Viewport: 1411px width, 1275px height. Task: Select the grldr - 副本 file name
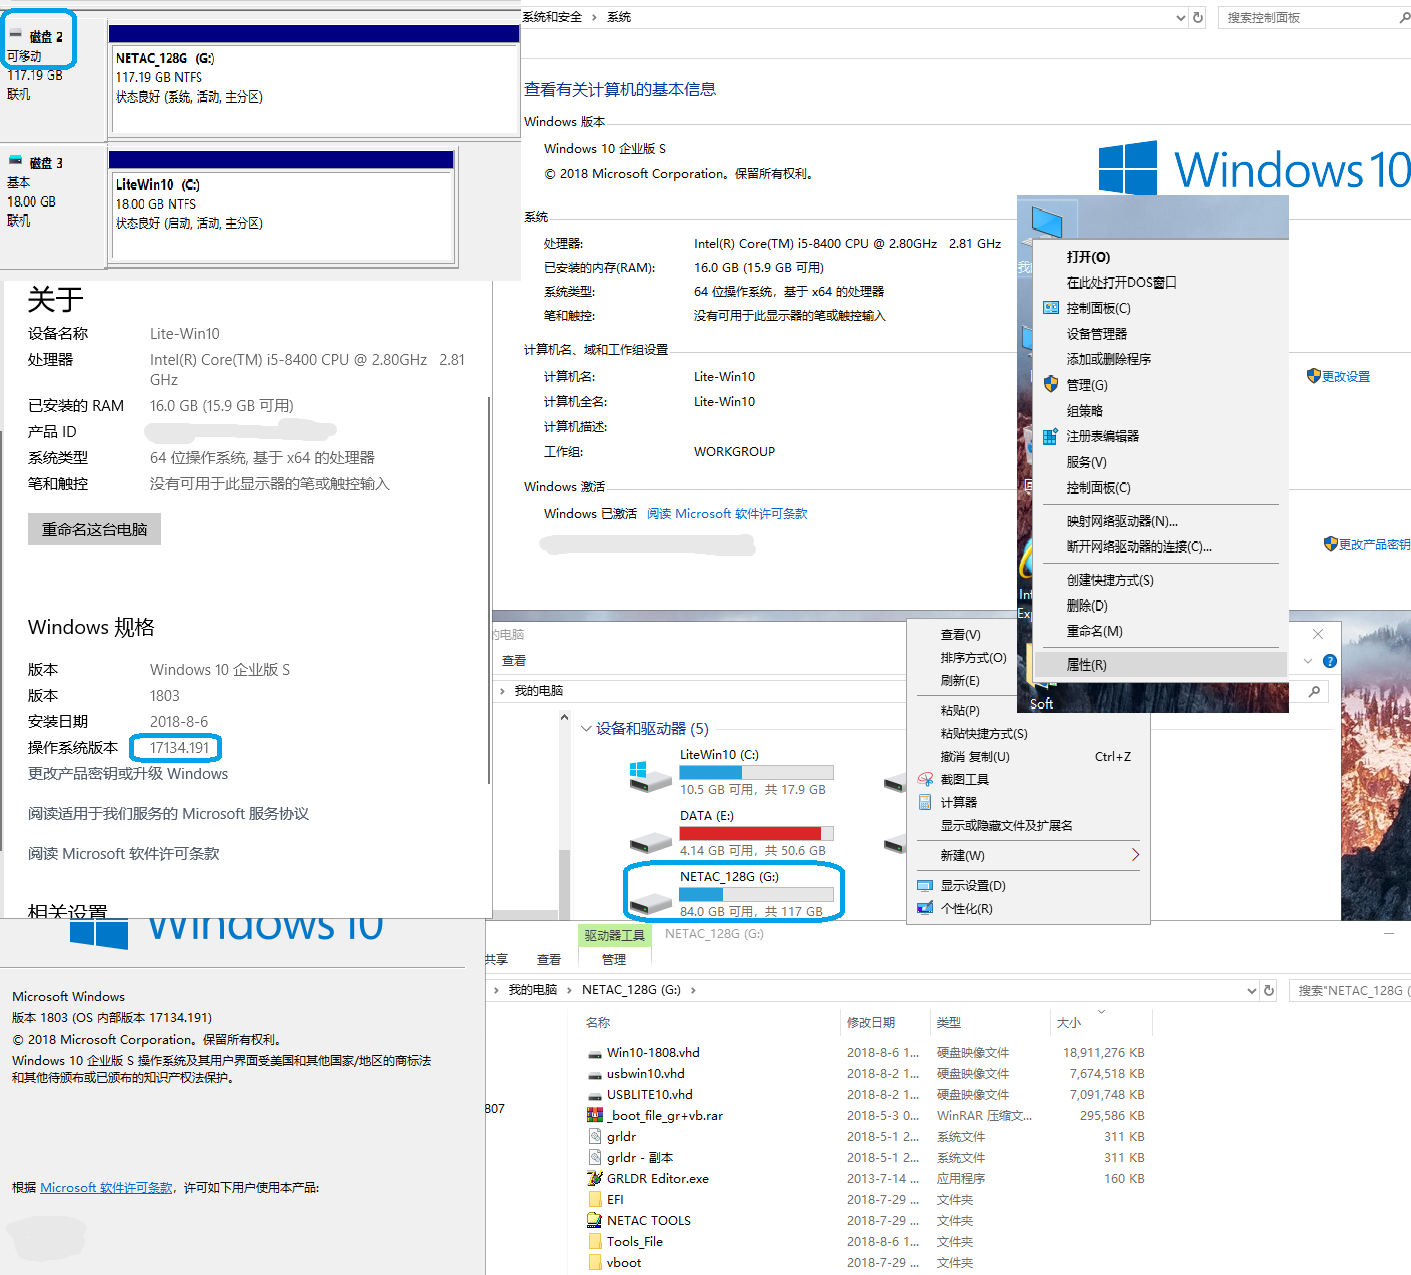pos(640,1158)
